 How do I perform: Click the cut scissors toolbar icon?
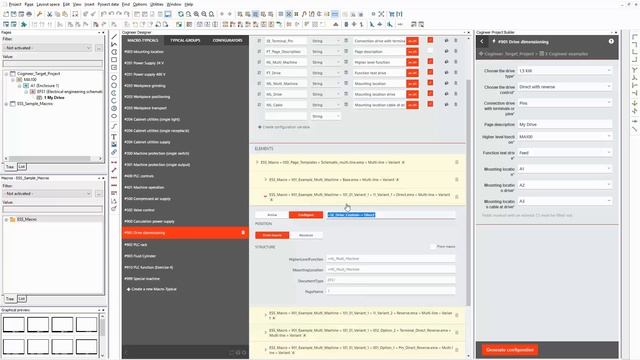coord(49,14)
